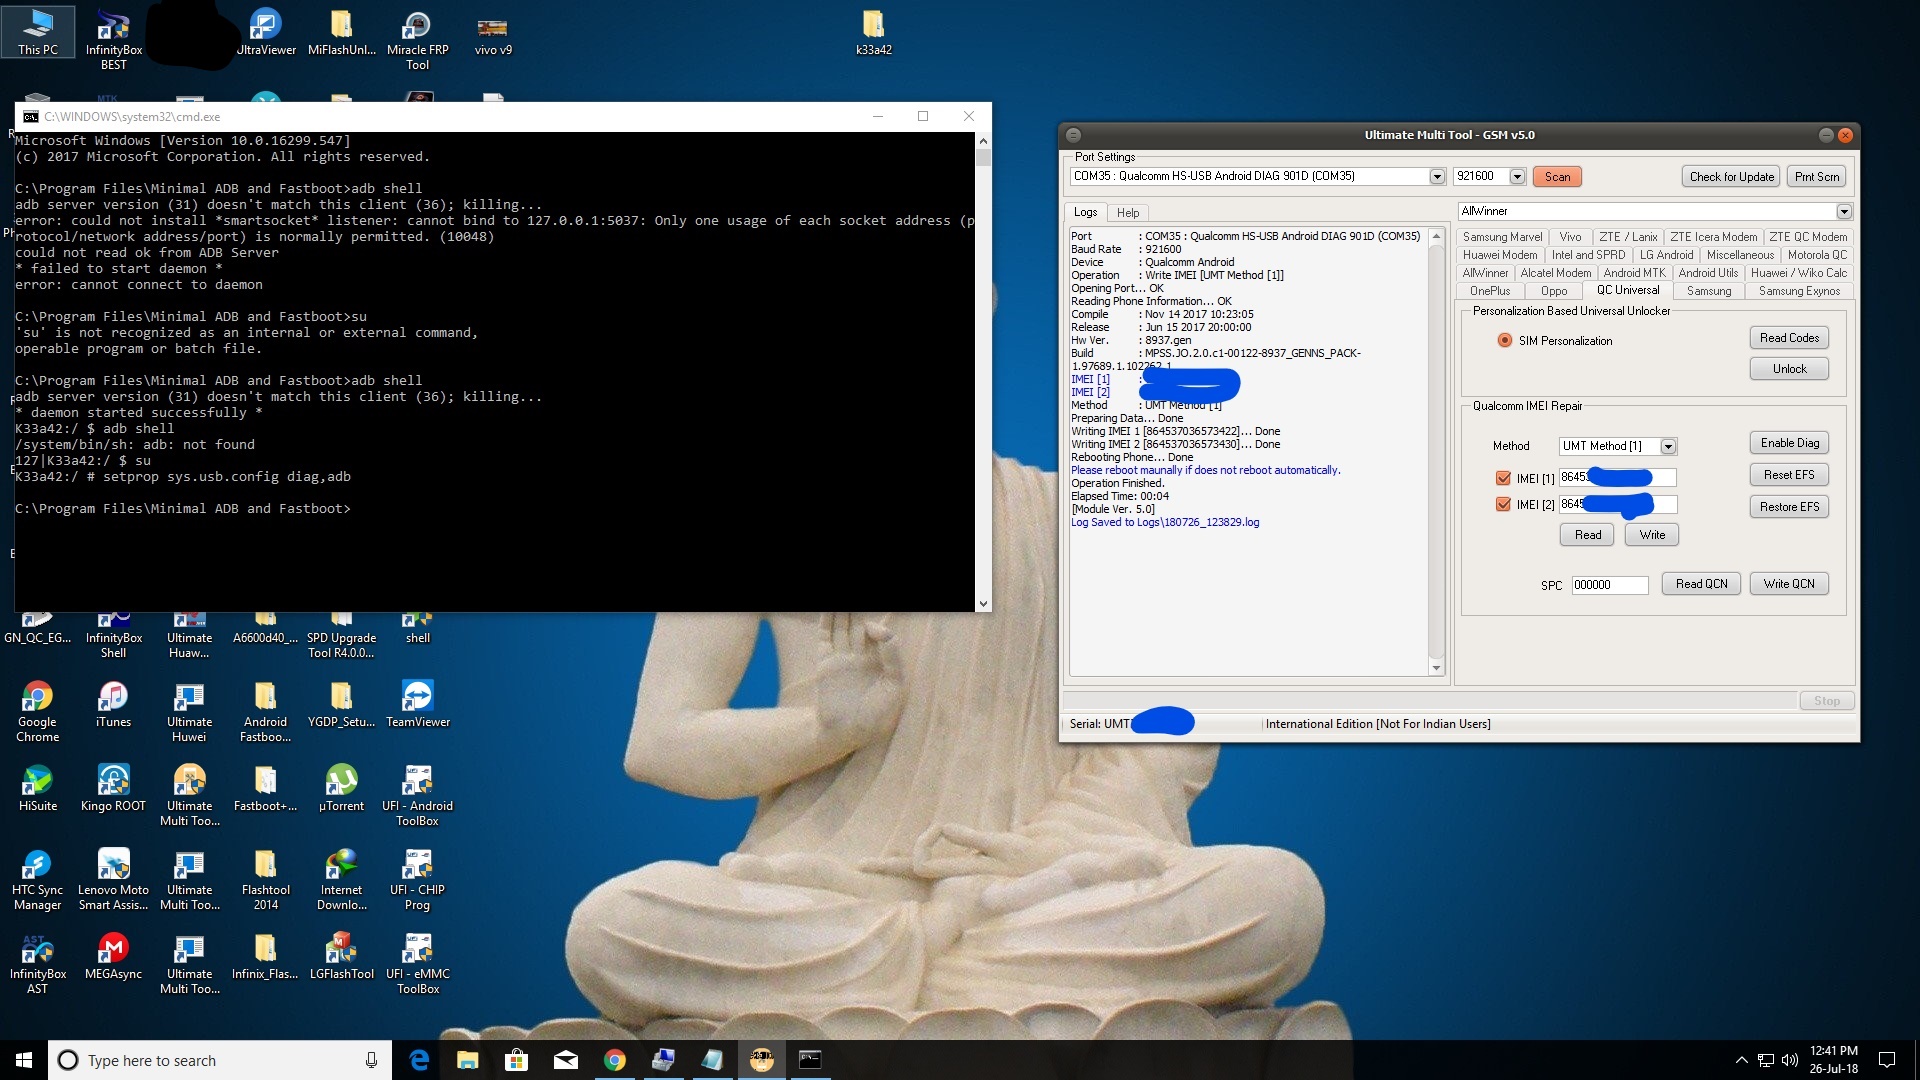The height and width of the screenshot is (1080, 1920).
Task: Open This PC desktop icon
Action: (x=38, y=32)
